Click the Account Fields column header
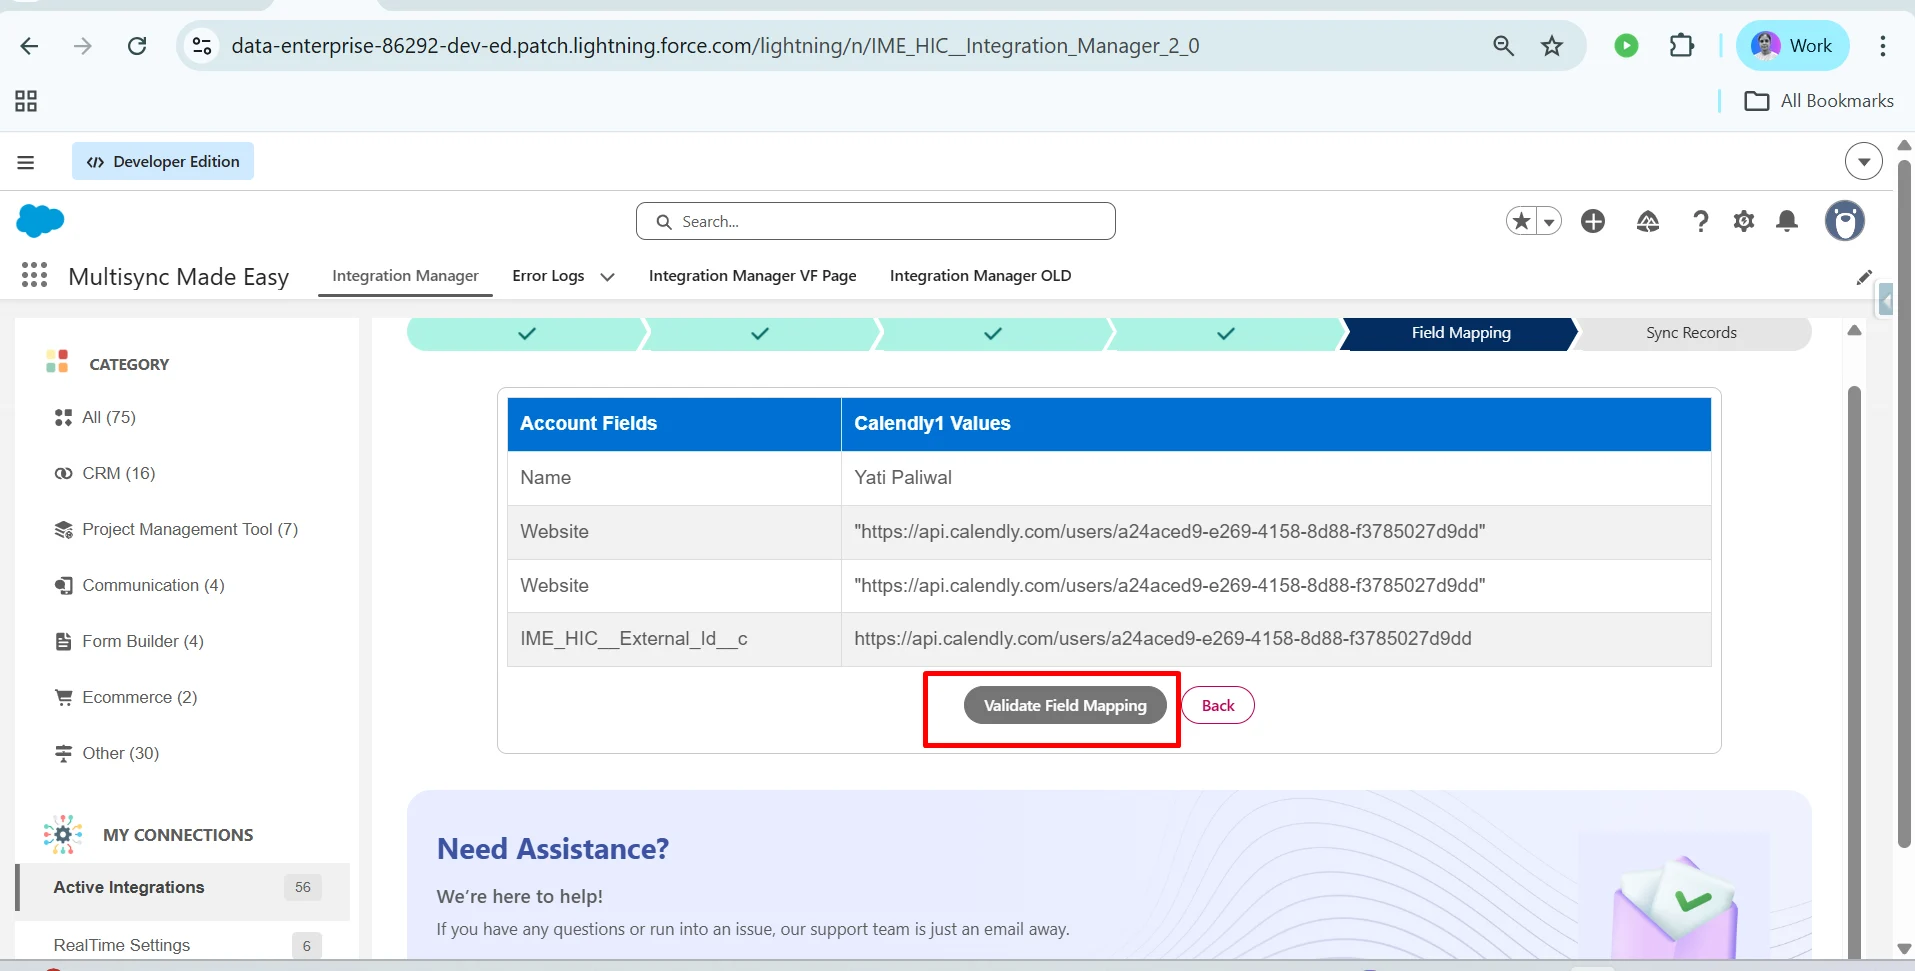This screenshot has height=971, width=1915. click(x=674, y=424)
